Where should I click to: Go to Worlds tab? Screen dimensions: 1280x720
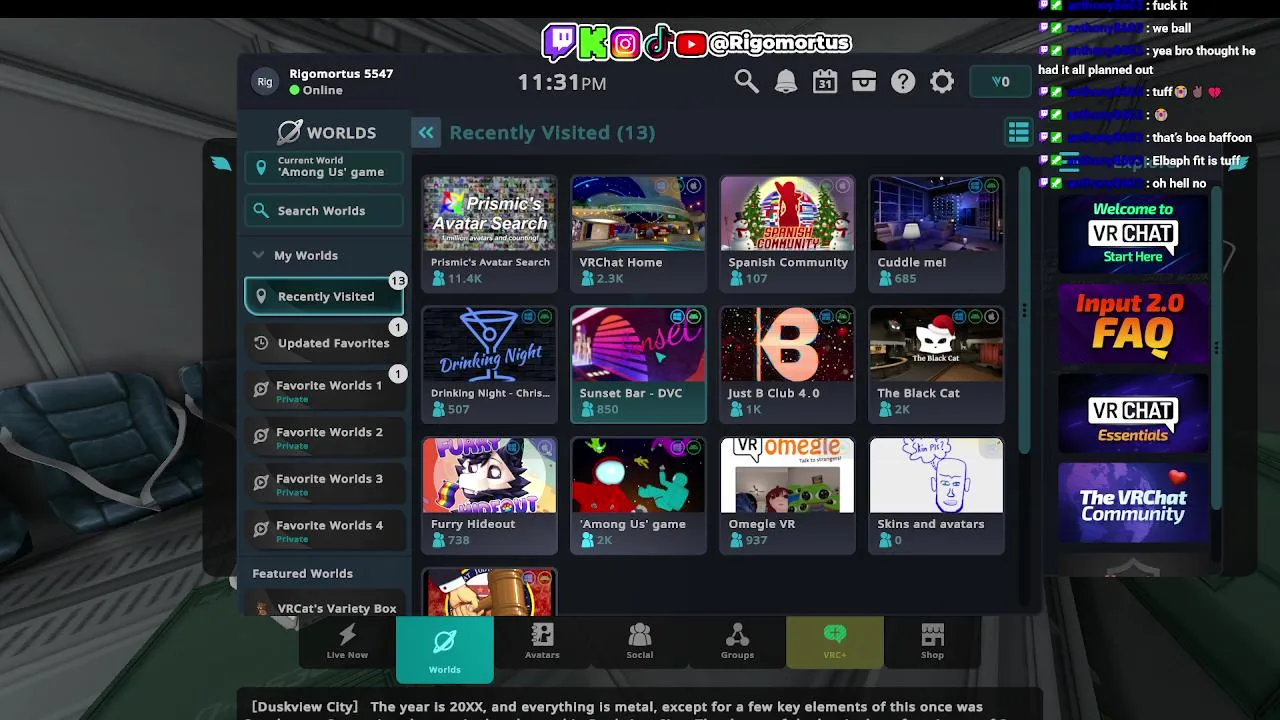[x=445, y=648]
